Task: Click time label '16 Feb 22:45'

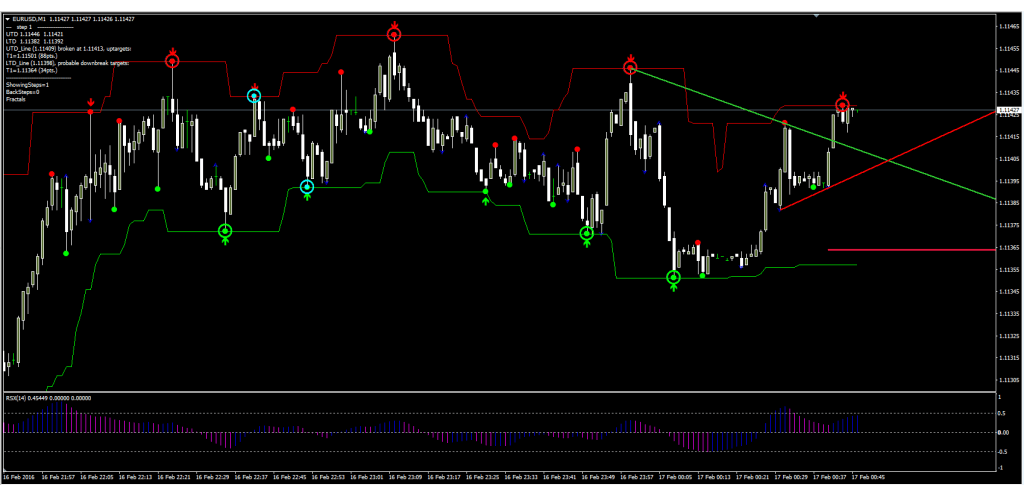Action: [291, 477]
